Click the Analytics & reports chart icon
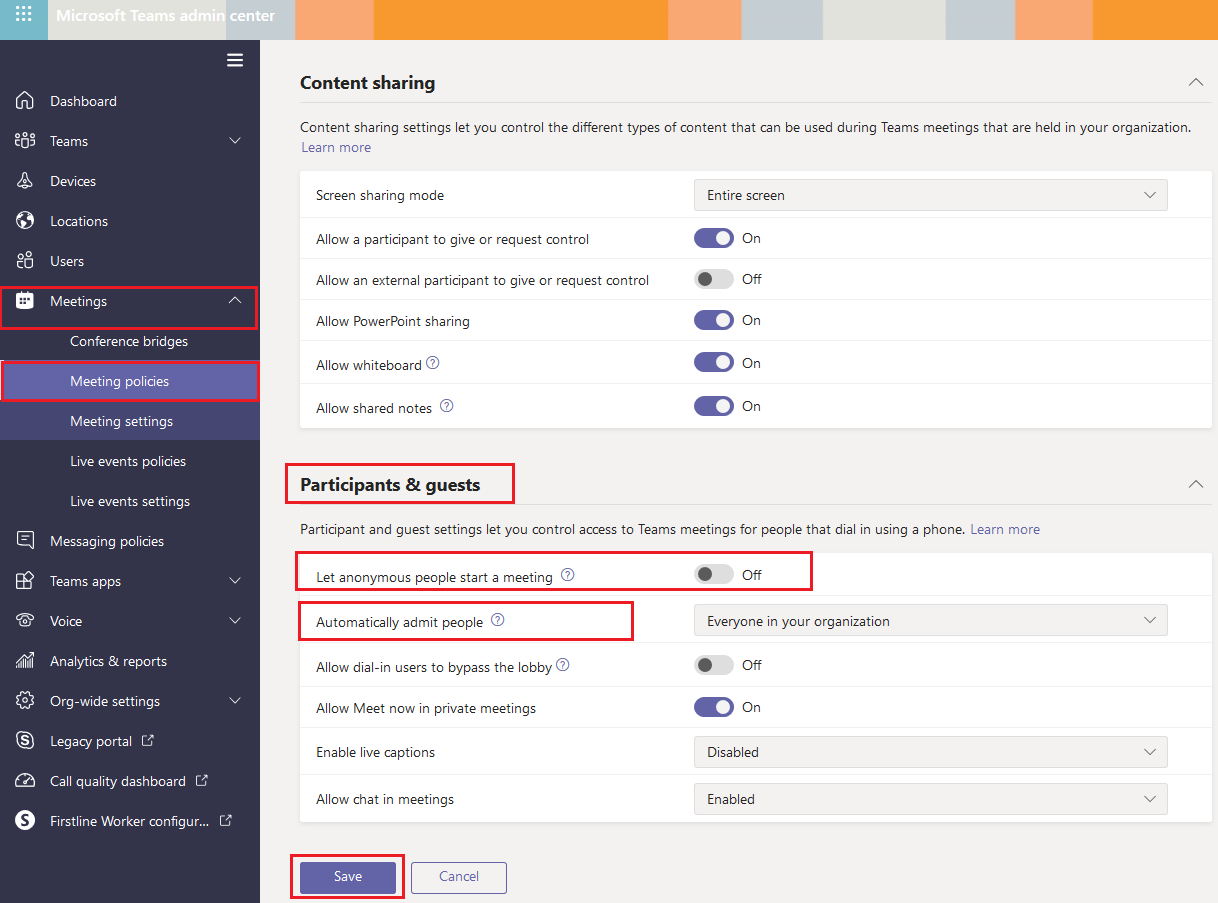This screenshot has height=903, width=1218. coord(25,661)
